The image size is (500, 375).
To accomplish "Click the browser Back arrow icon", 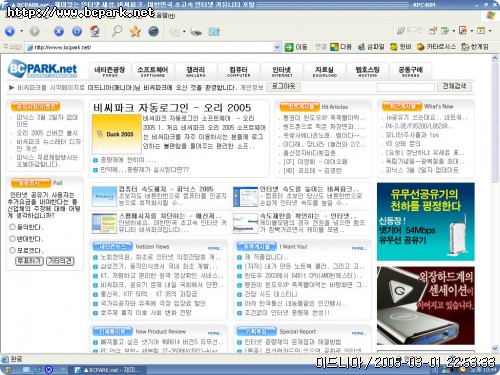I will pos(10,31).
